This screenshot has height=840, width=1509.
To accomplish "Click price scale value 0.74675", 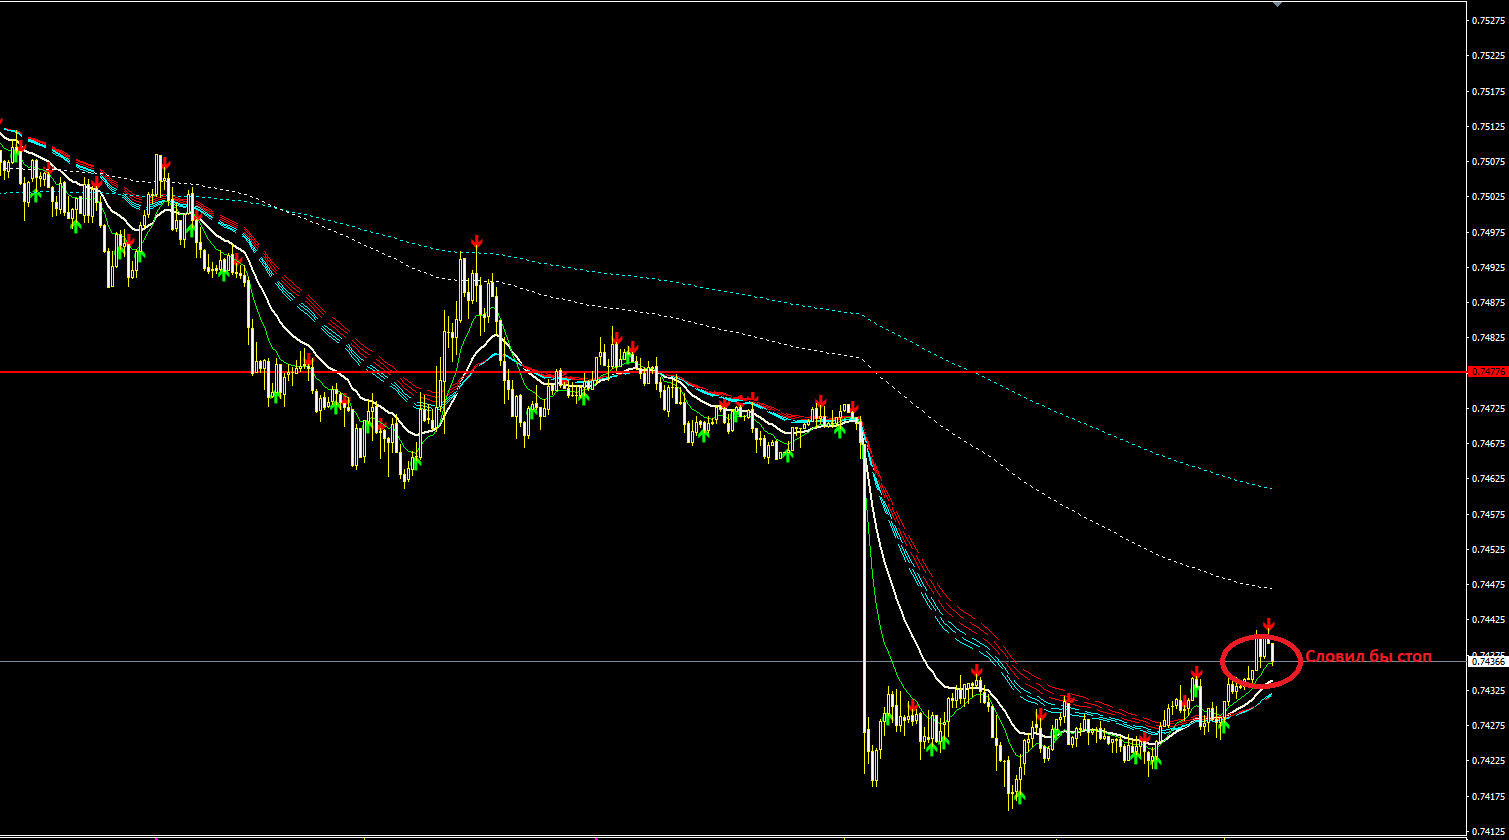I will (1488, 444).
